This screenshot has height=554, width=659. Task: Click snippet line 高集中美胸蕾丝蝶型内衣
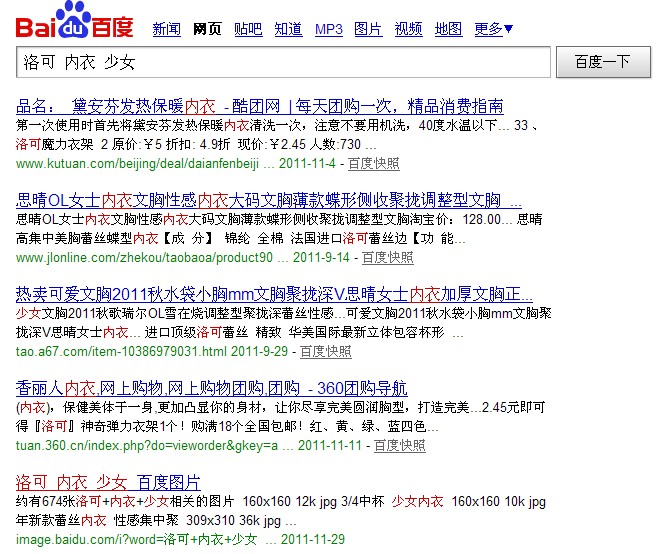[87, 238]
